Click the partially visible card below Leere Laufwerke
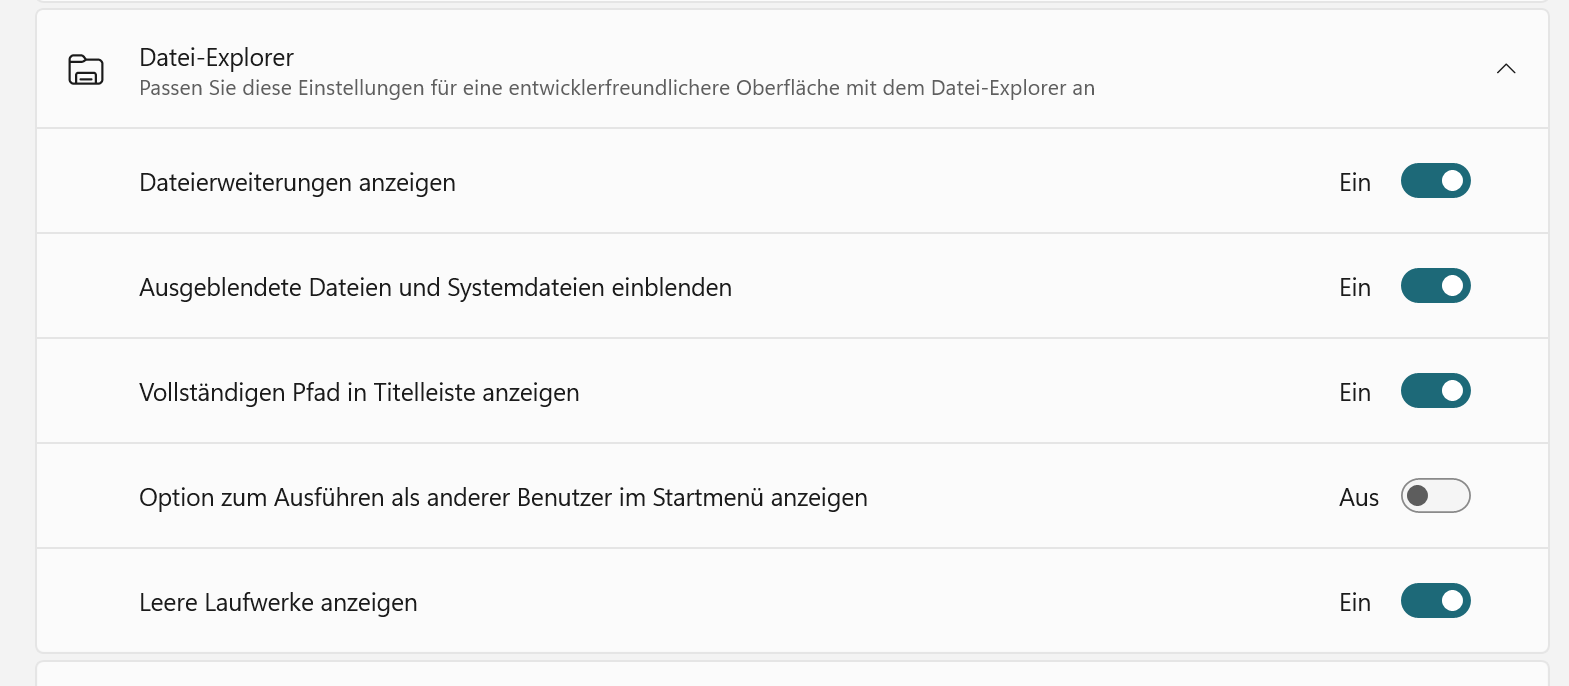This screenshot has width=1569, height=686. tap(792, 673)
